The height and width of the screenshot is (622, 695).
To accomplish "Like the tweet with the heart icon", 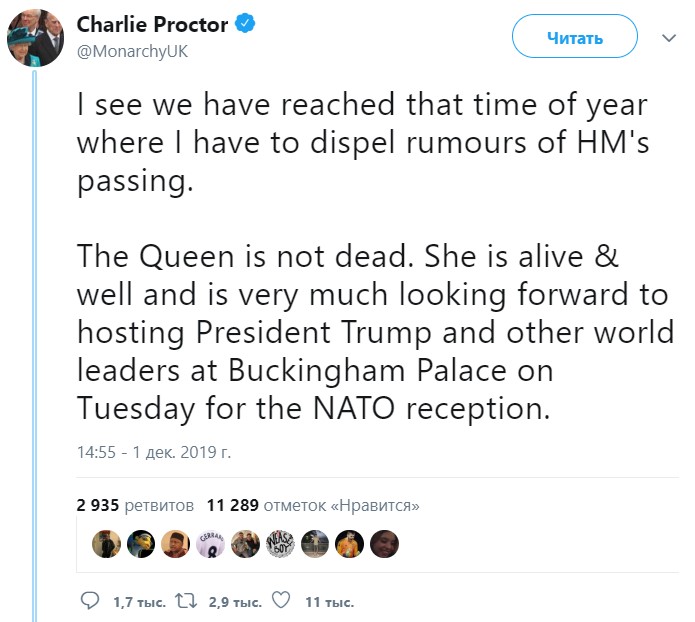I will point(281,601).
